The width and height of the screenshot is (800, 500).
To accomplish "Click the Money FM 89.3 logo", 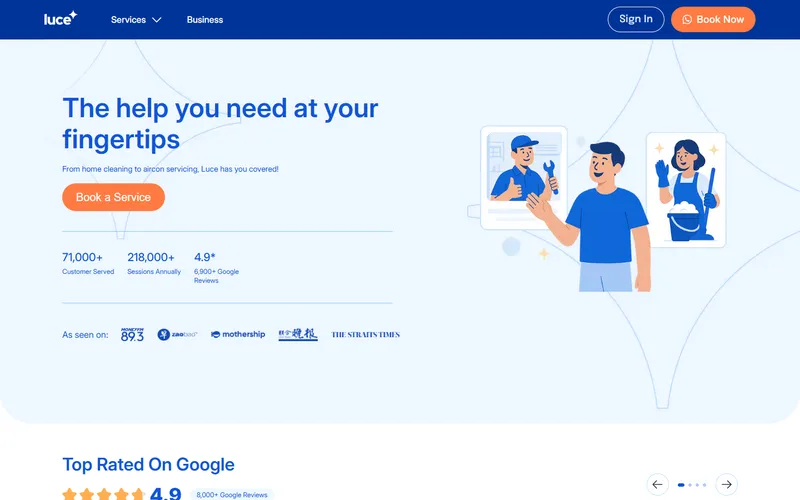I will [x=132, y=334].
